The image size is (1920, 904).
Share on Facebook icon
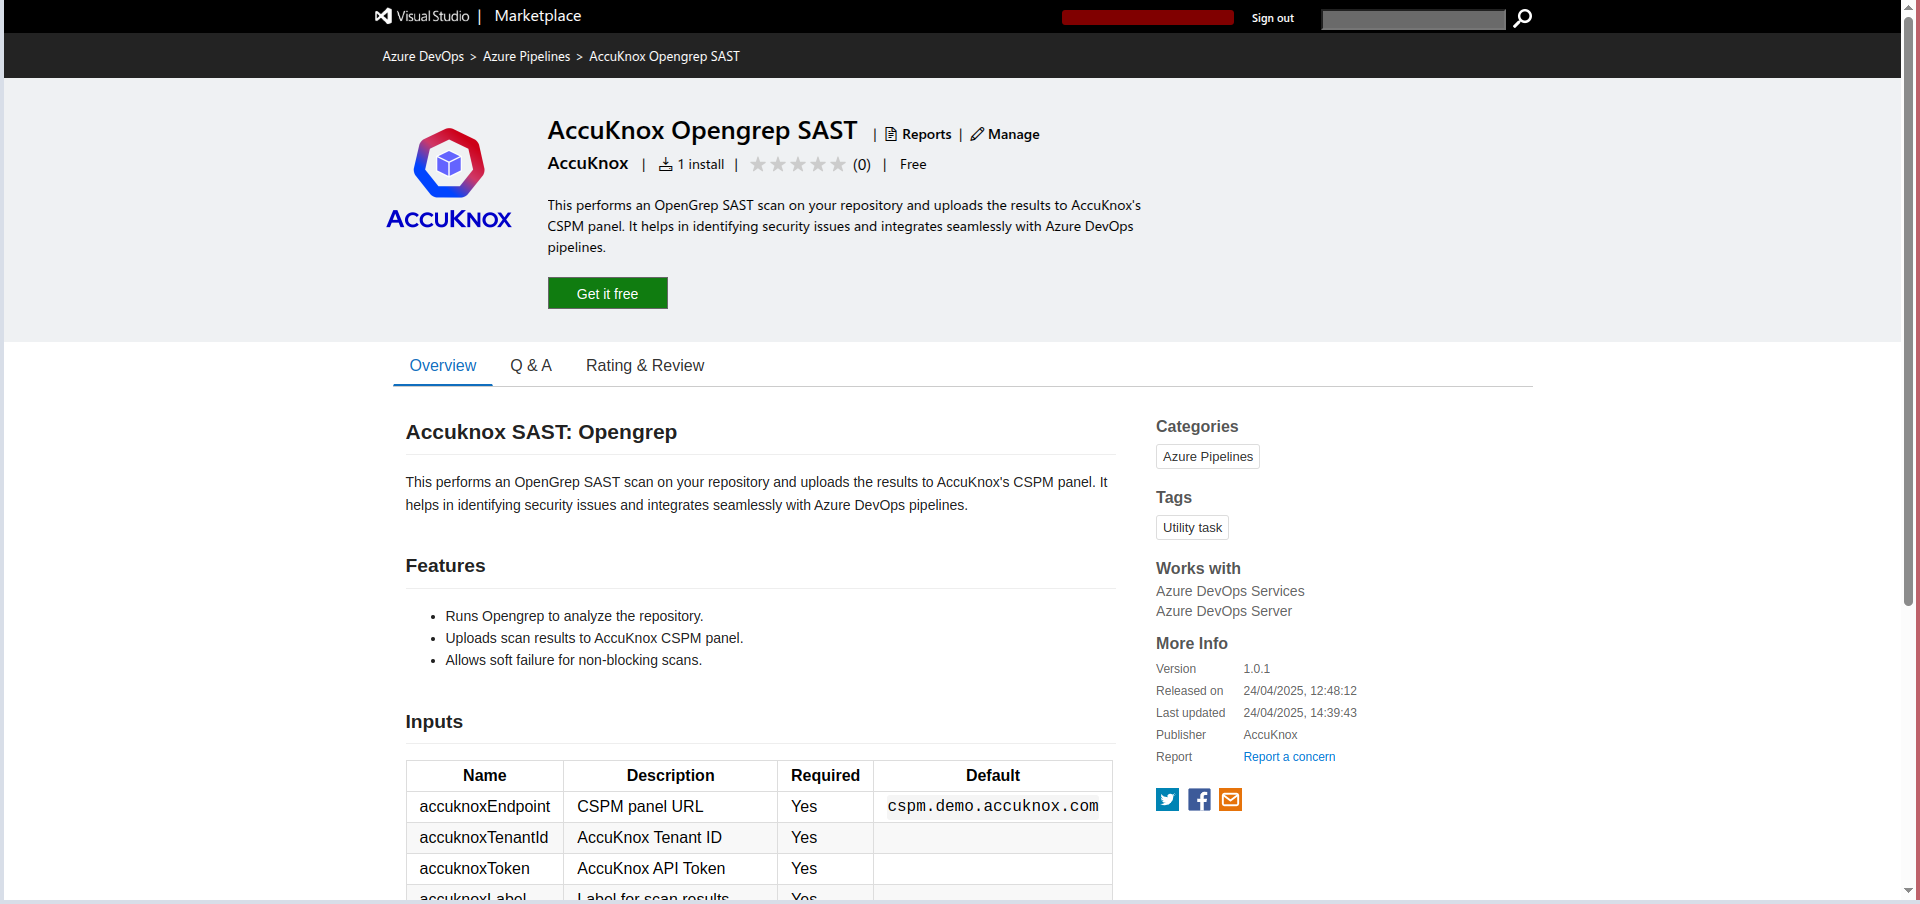click(x=1199, y=799)
